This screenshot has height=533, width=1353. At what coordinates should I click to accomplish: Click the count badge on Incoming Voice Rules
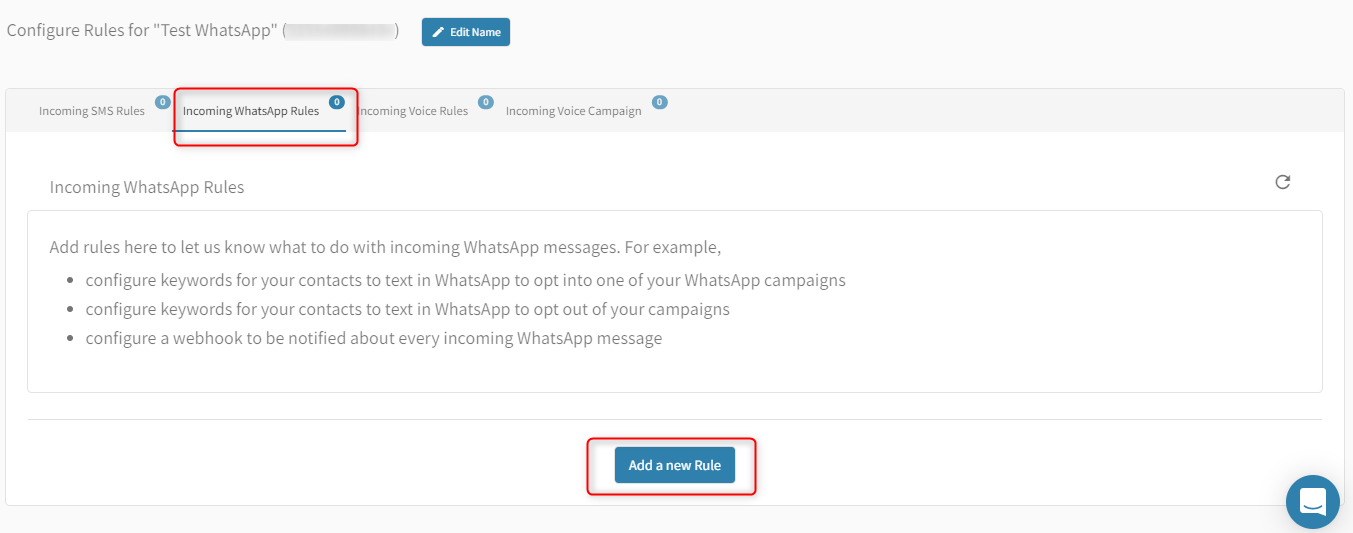tap(485, 102)
